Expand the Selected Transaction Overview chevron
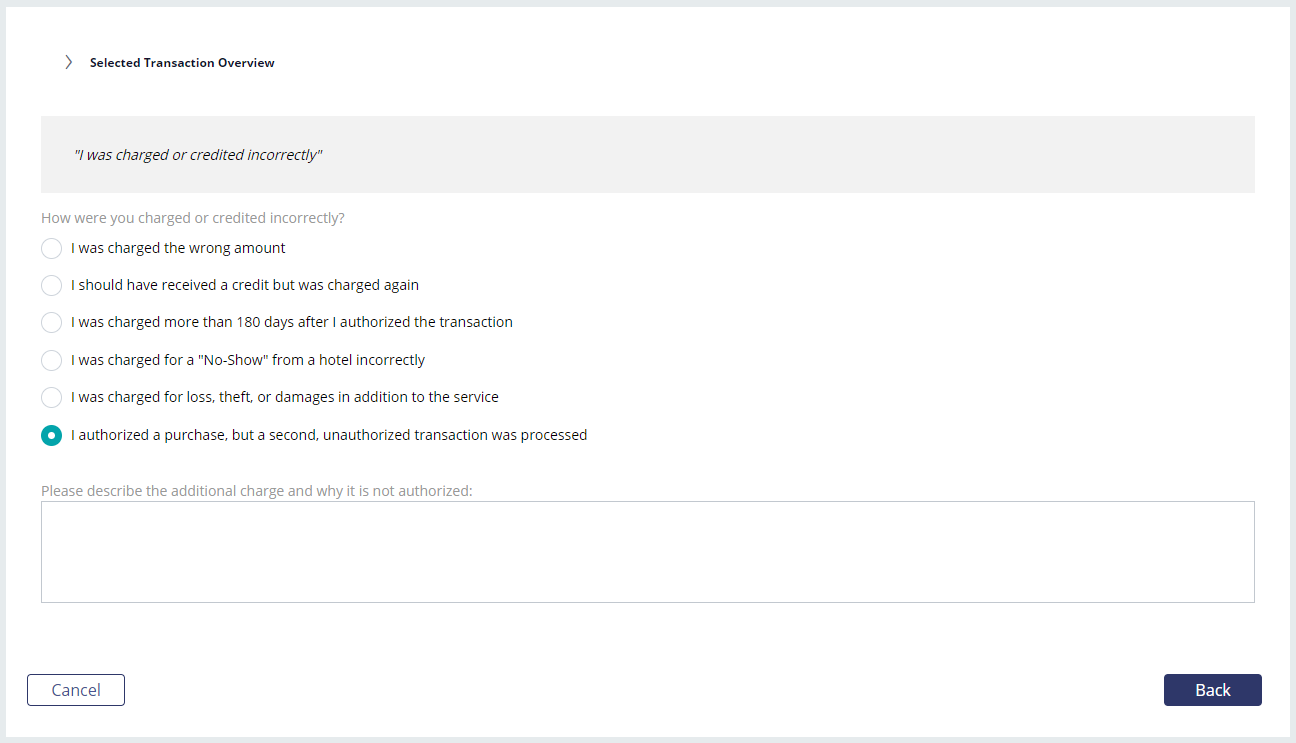The height and width of the screenshot is (743, 1296). tap(68, 62)
